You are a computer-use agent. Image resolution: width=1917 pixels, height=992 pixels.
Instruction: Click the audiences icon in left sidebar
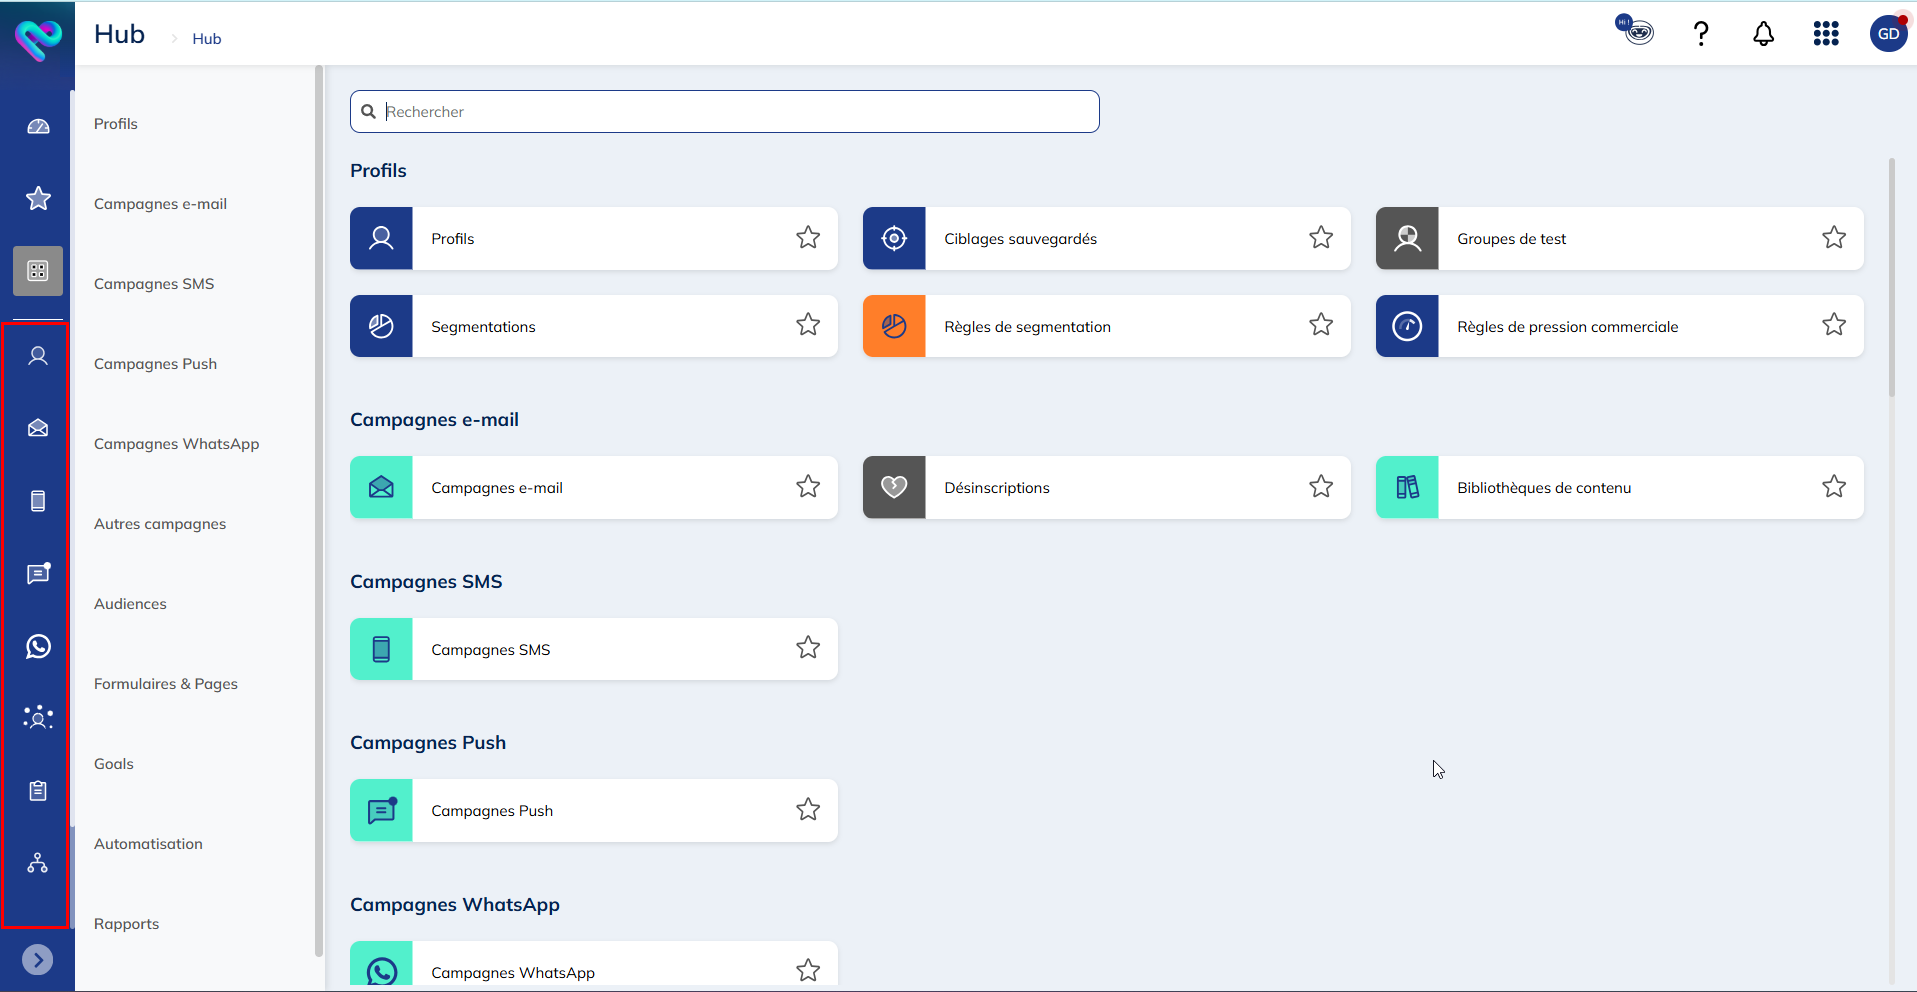38,718
